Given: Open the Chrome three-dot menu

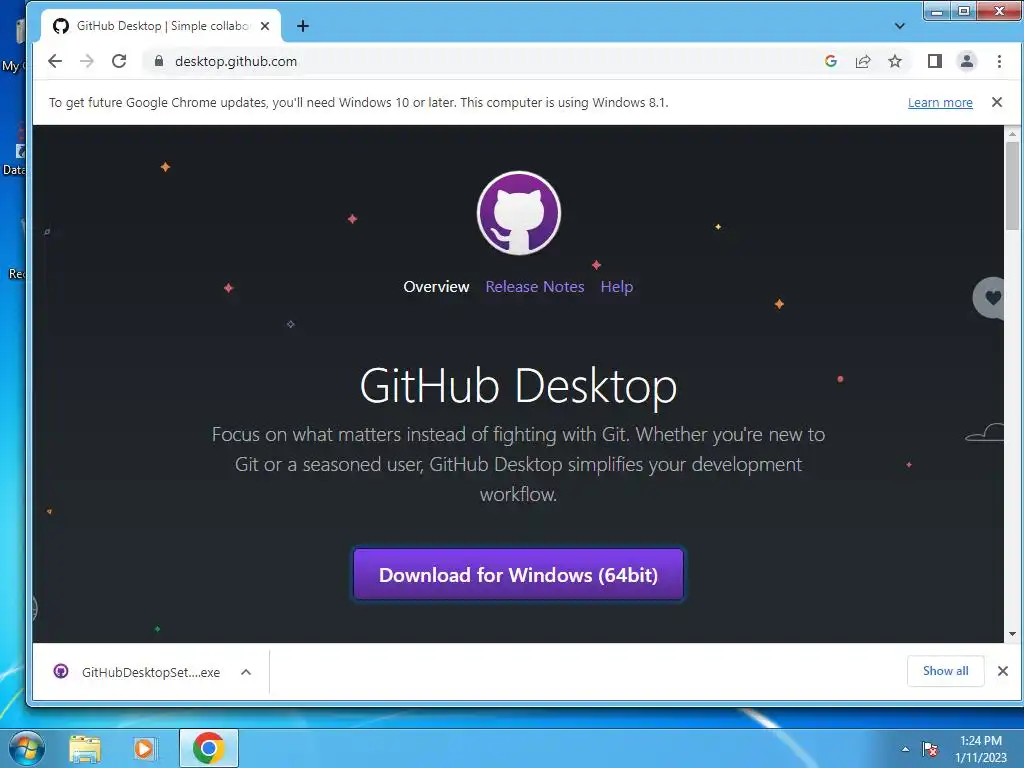Looking at the screenshot, I should 999,61.
